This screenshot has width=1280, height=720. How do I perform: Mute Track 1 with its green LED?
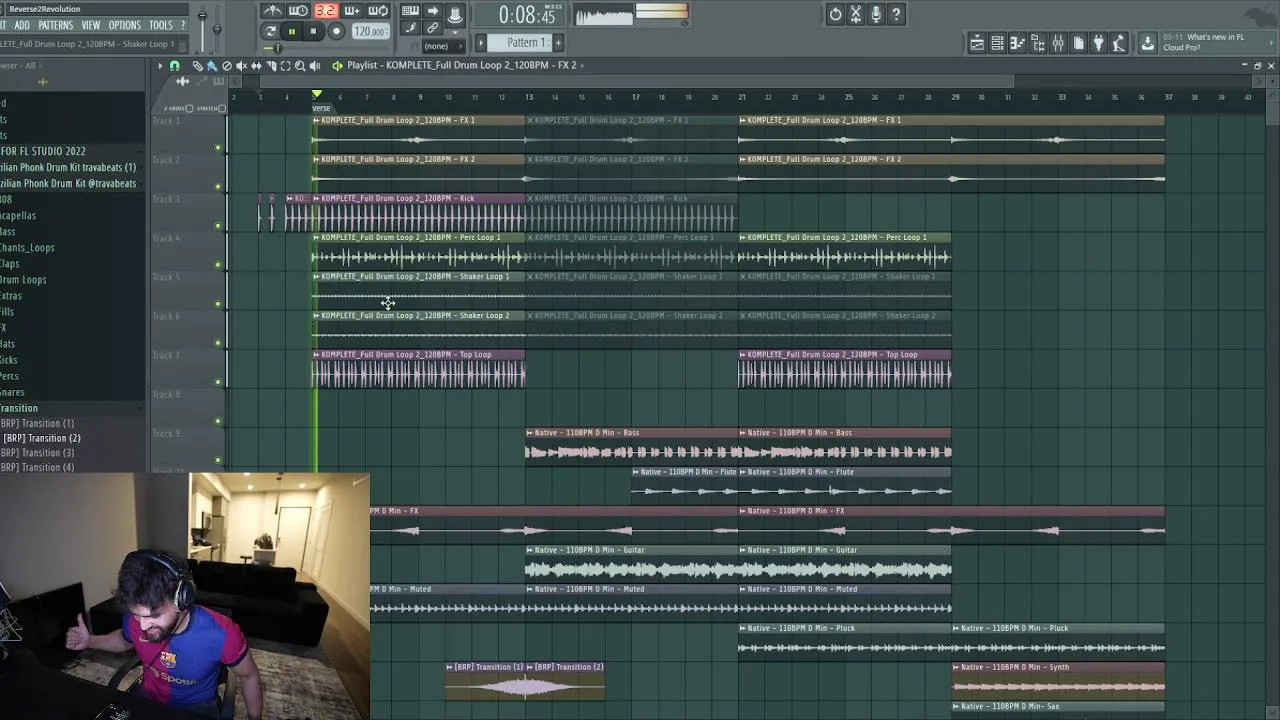coord(218,147)
